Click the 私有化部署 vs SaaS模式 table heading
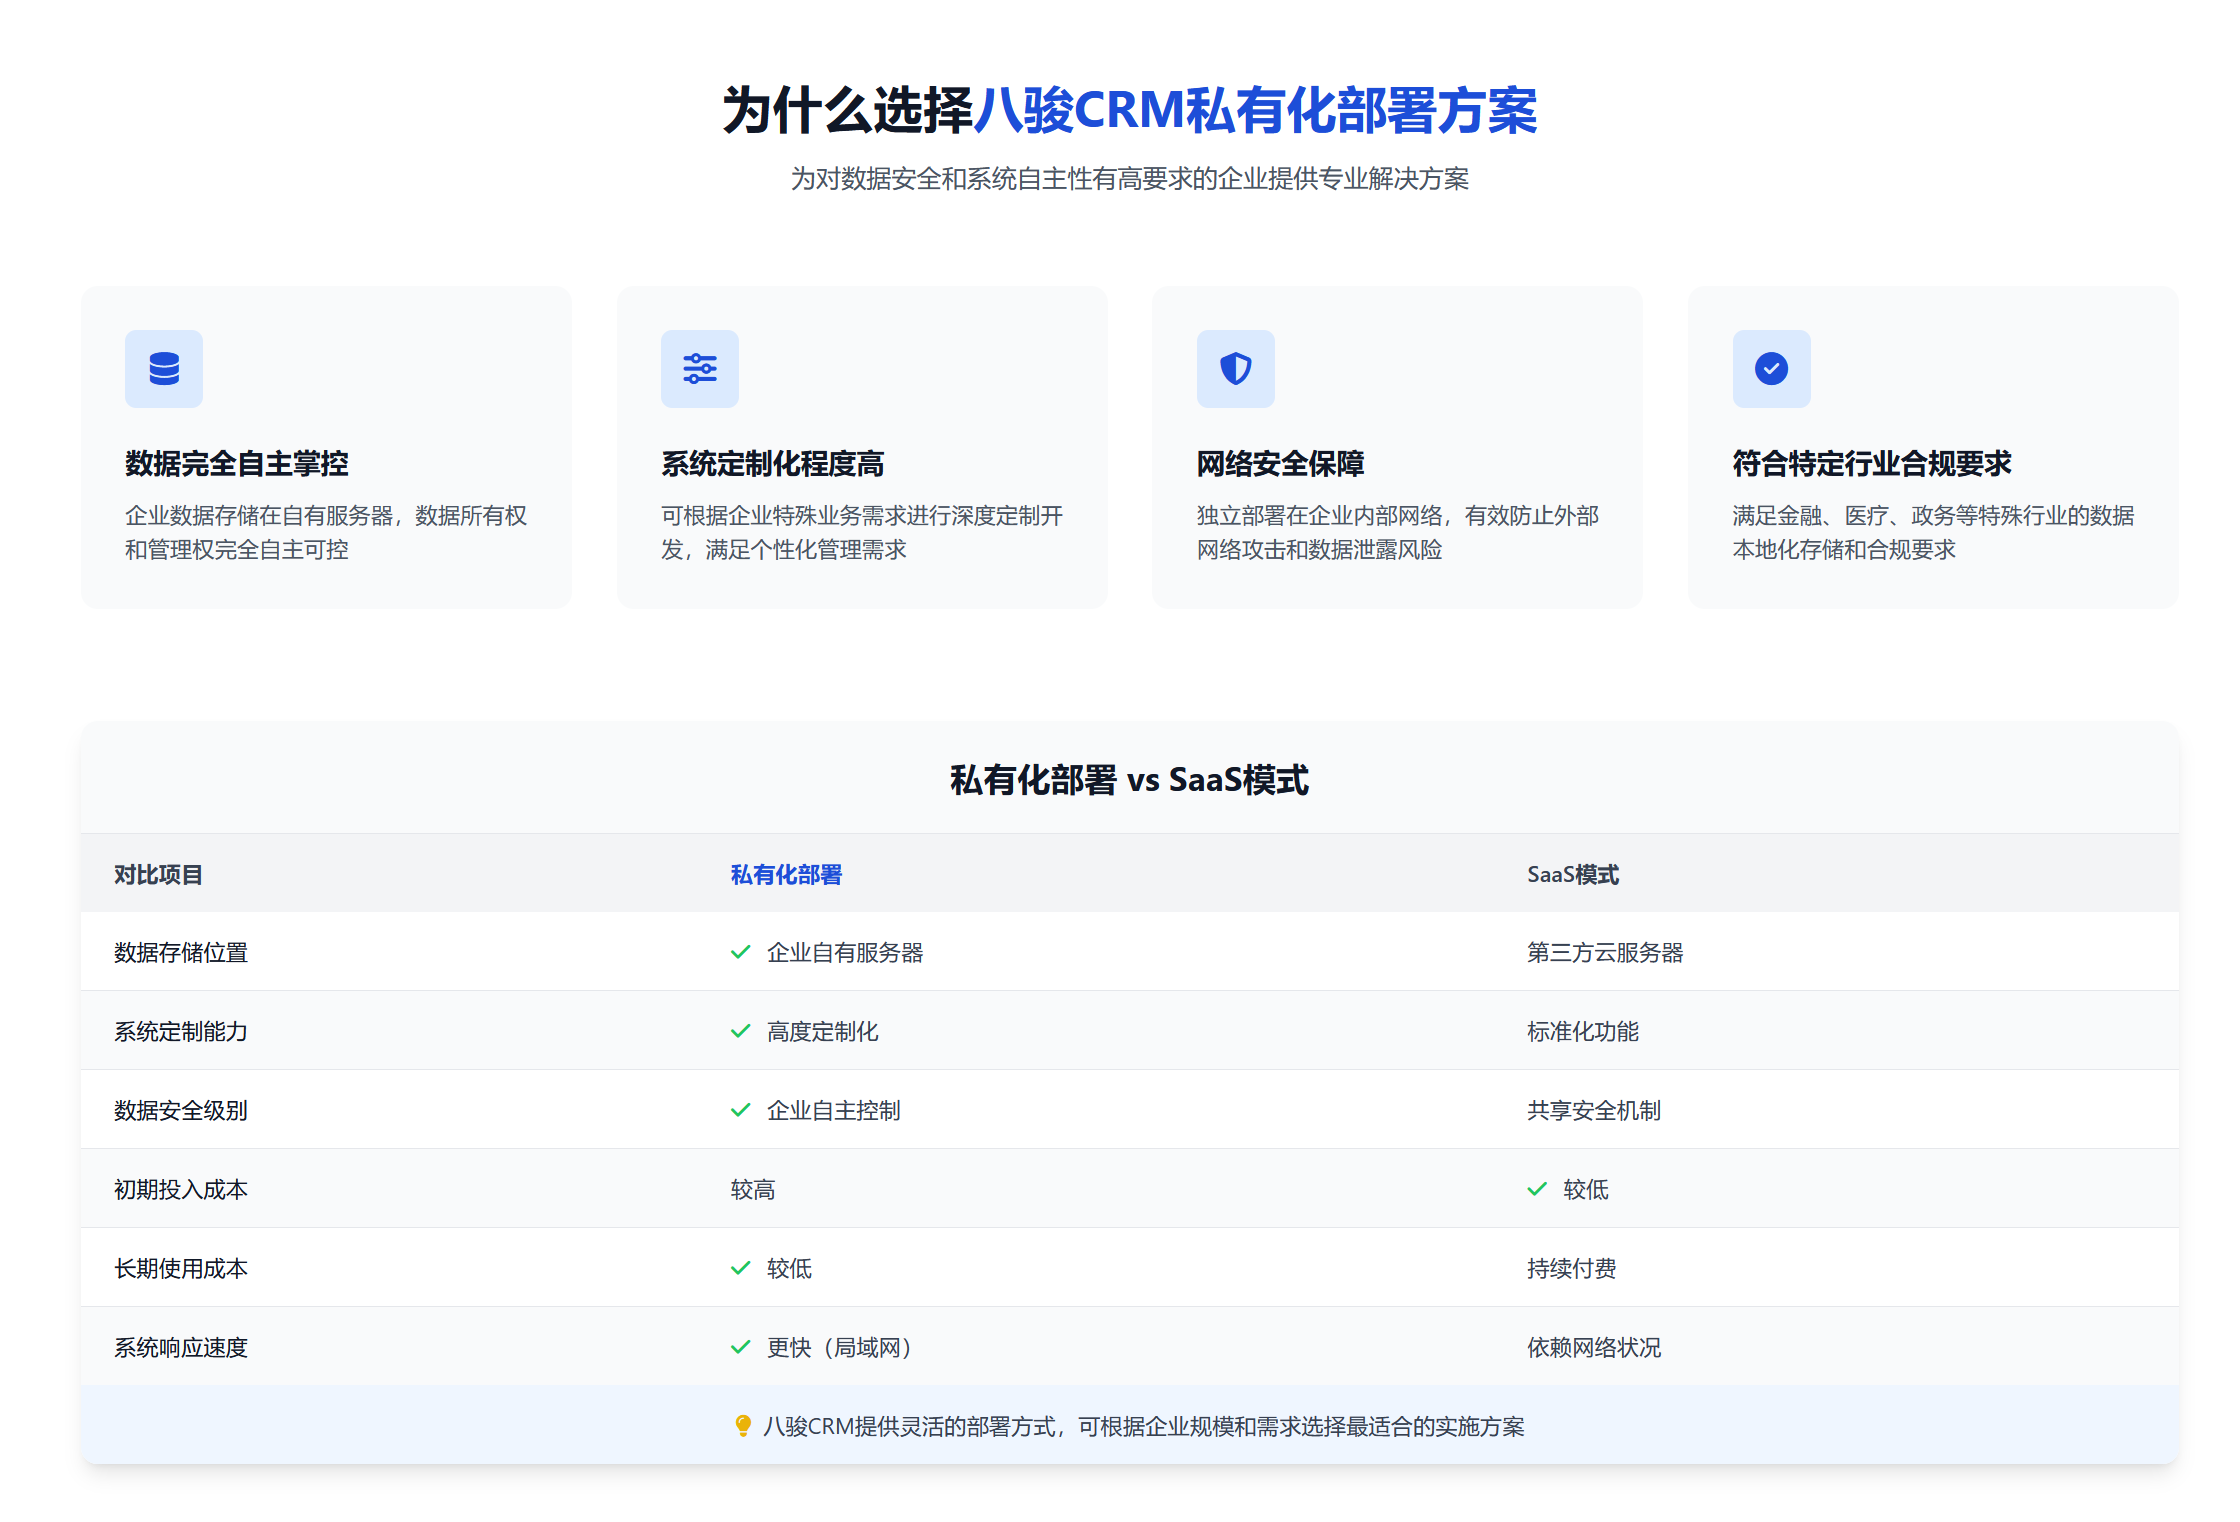 pyautogui.click(x=1128, y=779)
